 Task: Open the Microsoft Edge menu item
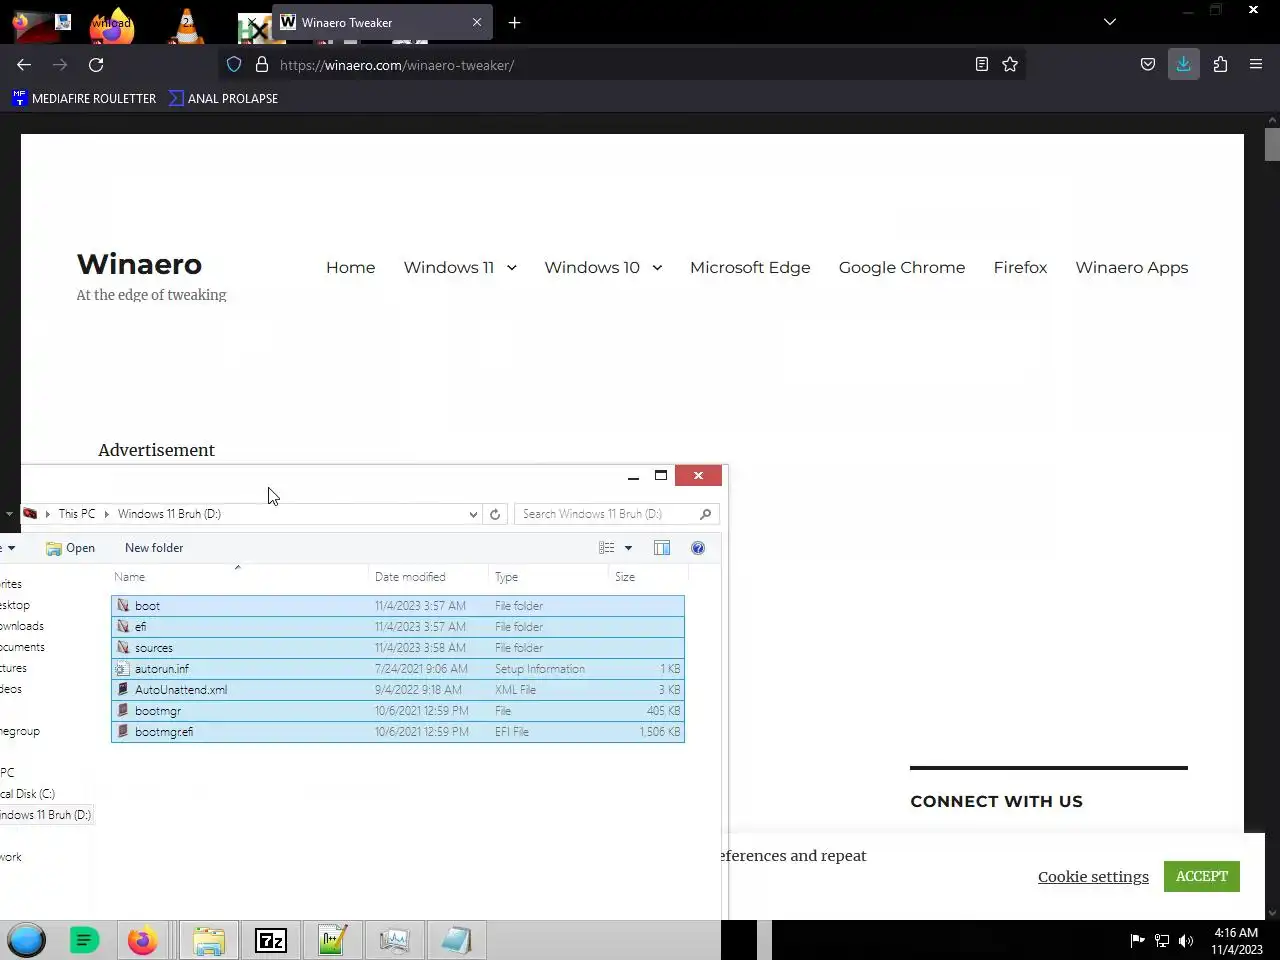tap(750, 267)
